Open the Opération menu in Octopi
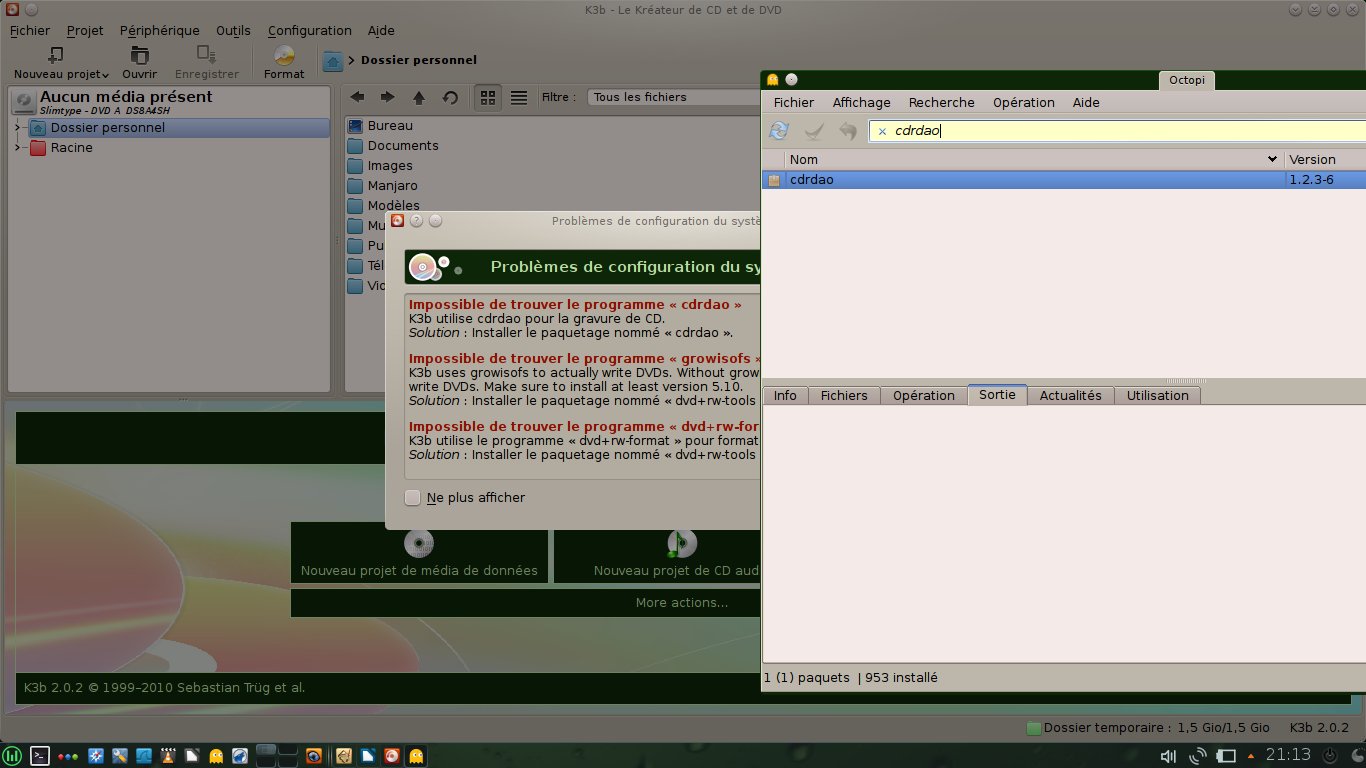1366x768 pixels. click(x=1024, y=102)
